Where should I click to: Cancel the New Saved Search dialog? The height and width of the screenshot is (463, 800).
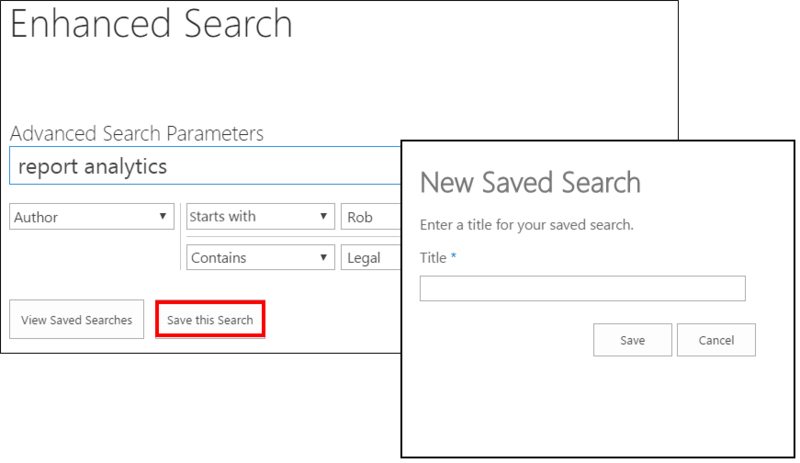[x=716, y=340]
